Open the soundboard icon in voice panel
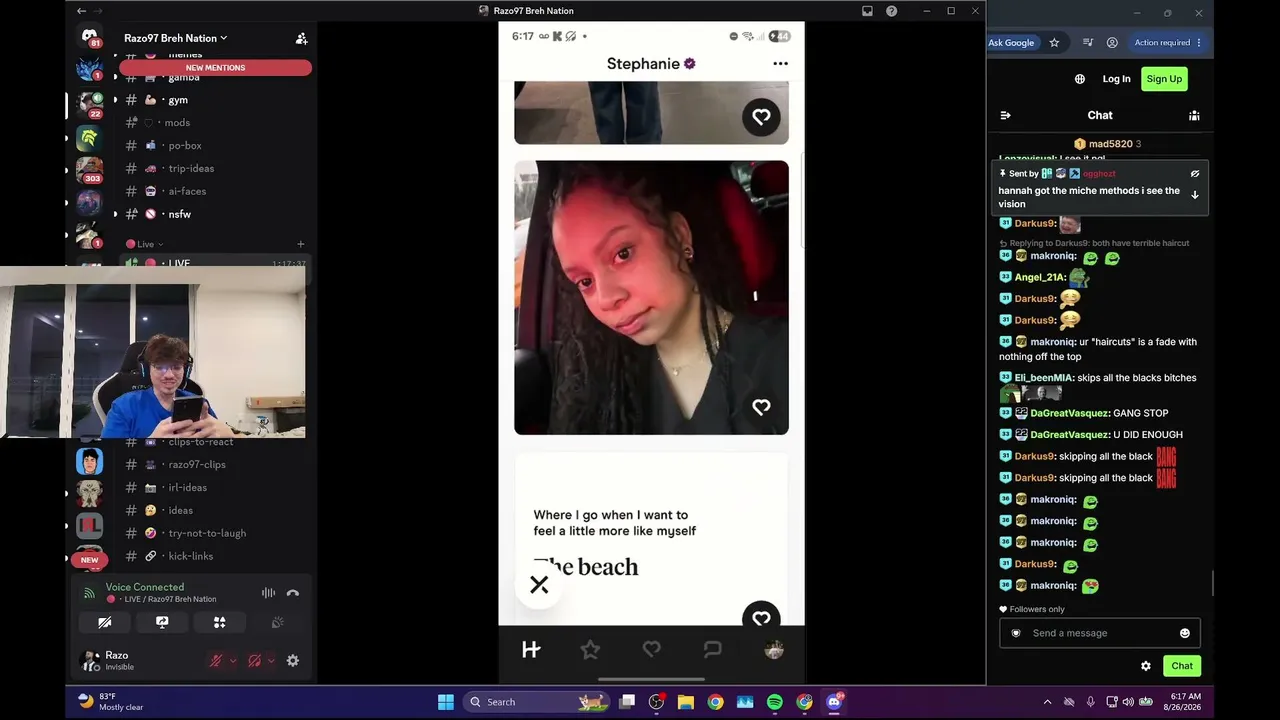Viewport: 1280px width, 720px height. (278, 623)
